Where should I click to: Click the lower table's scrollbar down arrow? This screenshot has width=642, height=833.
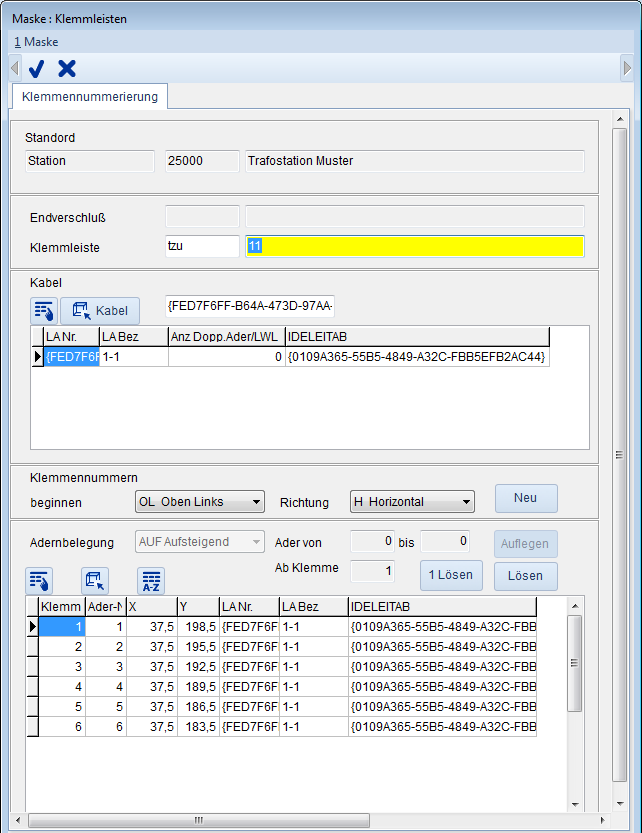[x=575, y=805]
